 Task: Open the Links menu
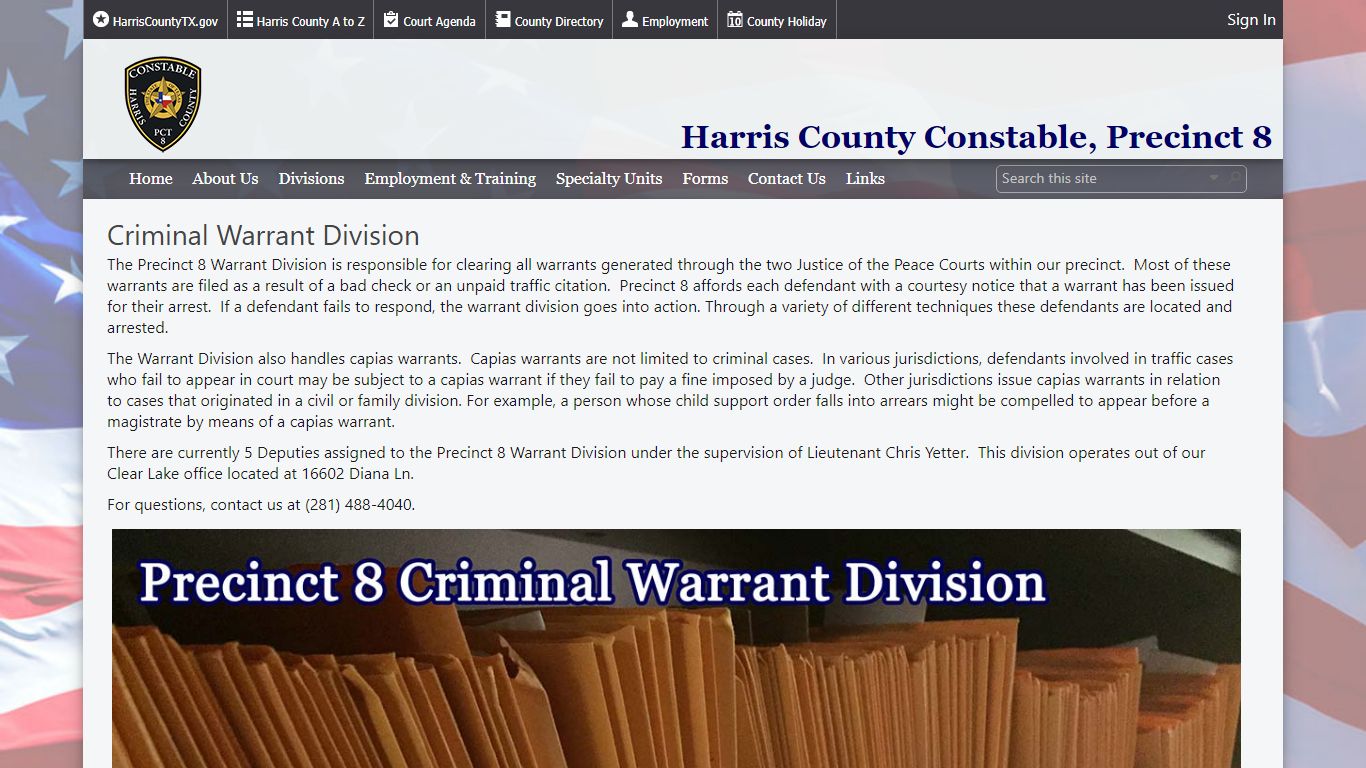865,179
